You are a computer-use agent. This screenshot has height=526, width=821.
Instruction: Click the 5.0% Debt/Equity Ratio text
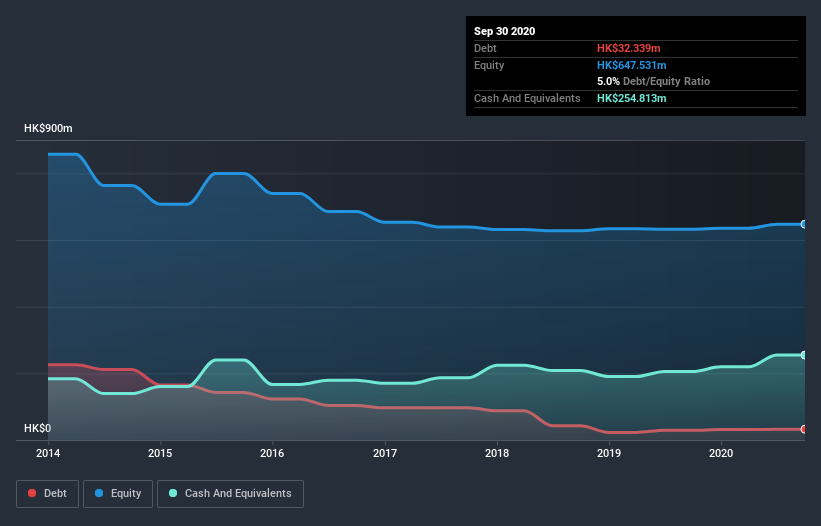(653, 82)
